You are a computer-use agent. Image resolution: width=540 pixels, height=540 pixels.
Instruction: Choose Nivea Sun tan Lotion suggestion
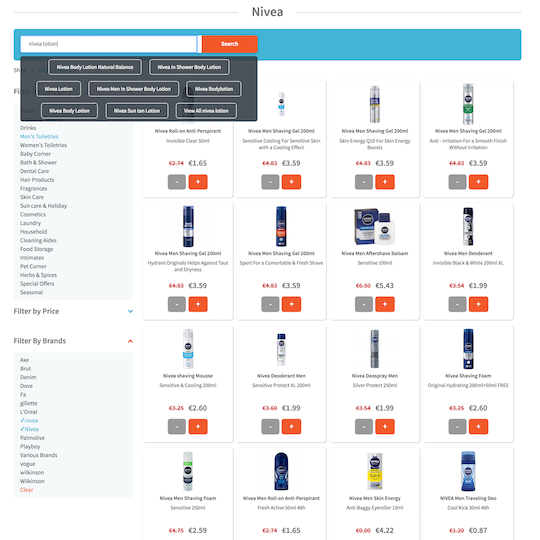point(137,111)
